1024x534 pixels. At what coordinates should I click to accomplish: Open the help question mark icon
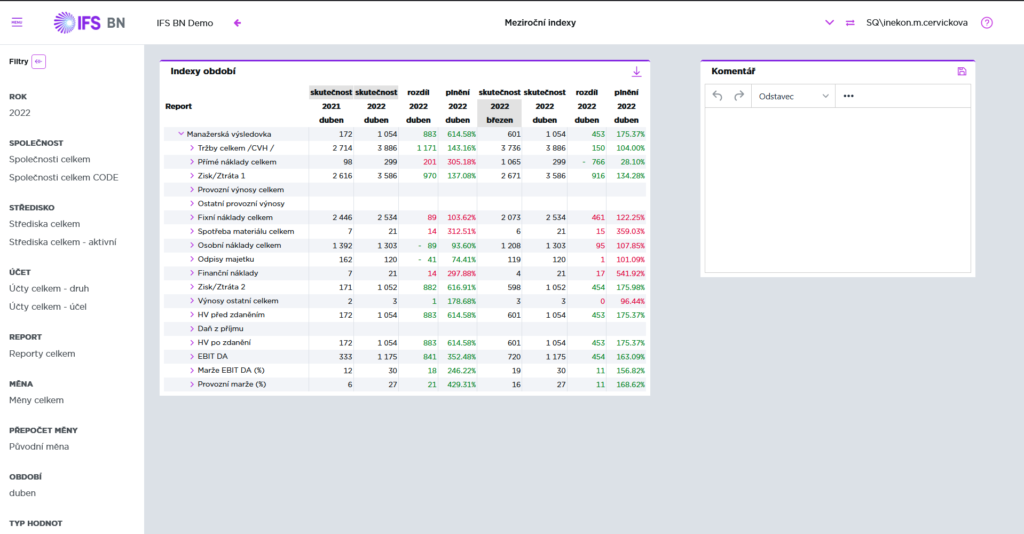point(987,22)
